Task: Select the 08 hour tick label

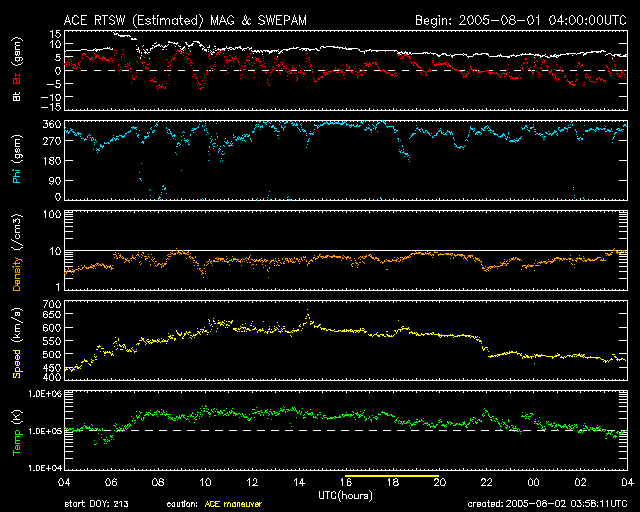Action: click(x=157, y=483)
